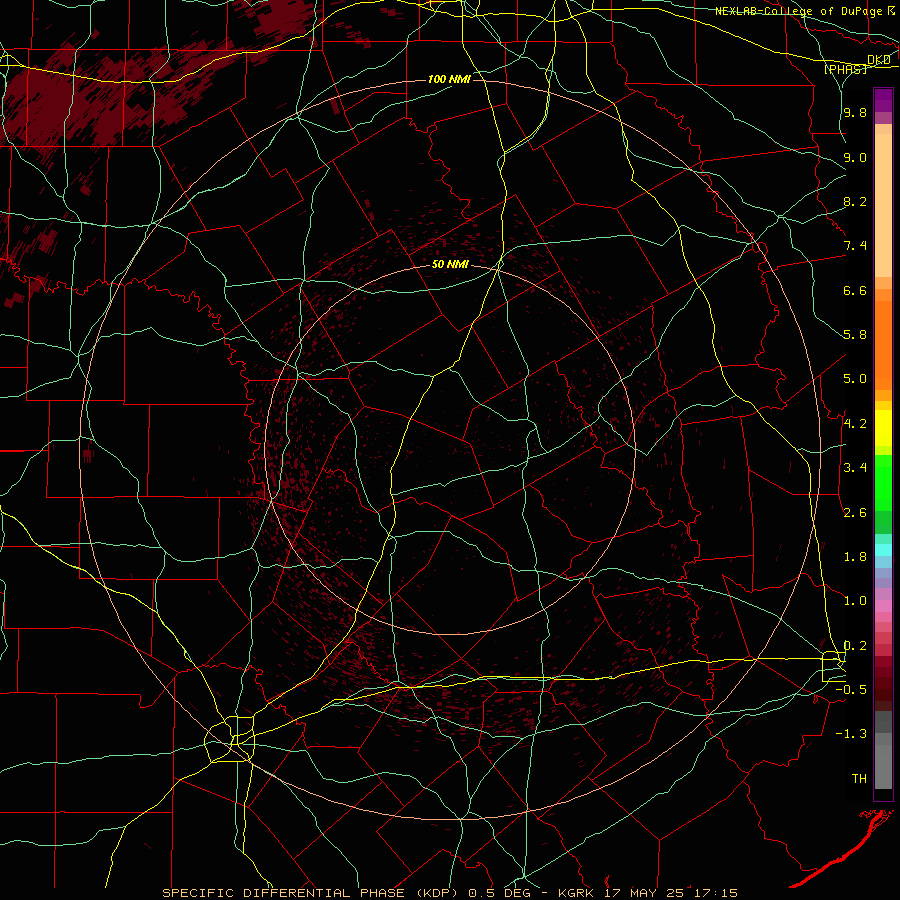Viewport: 900px width, 900px height.
Task: Click the 9.8 value on the color scale
Action: click(x=855, y=112)
